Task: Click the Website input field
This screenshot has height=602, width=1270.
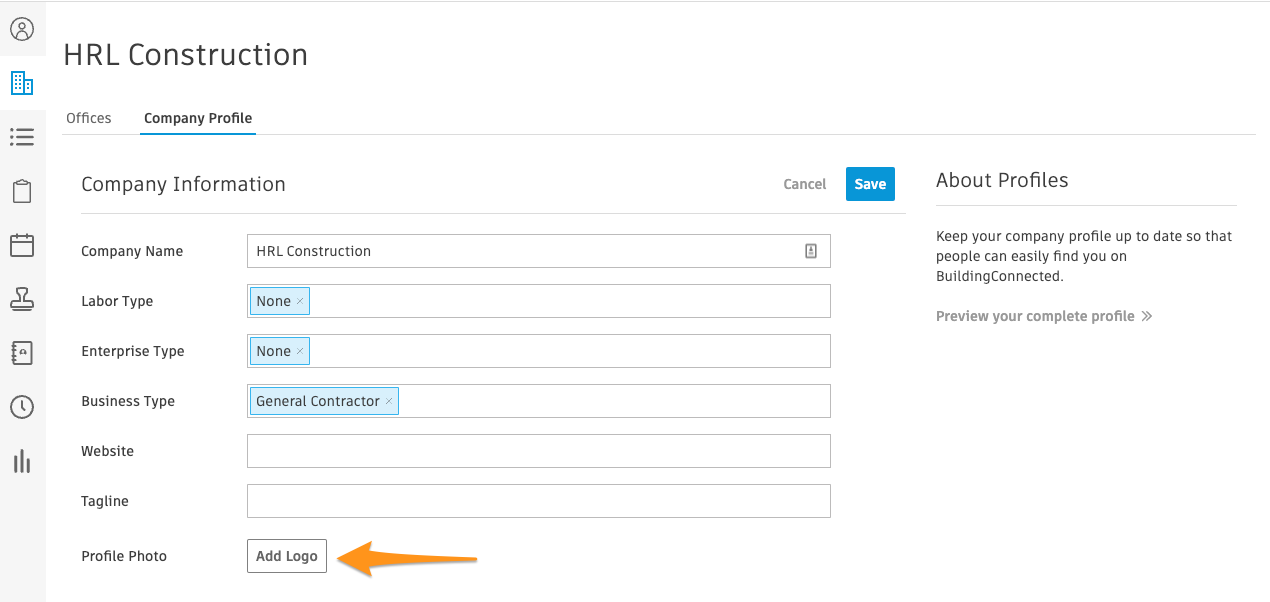Action: (x=538, y=451)
